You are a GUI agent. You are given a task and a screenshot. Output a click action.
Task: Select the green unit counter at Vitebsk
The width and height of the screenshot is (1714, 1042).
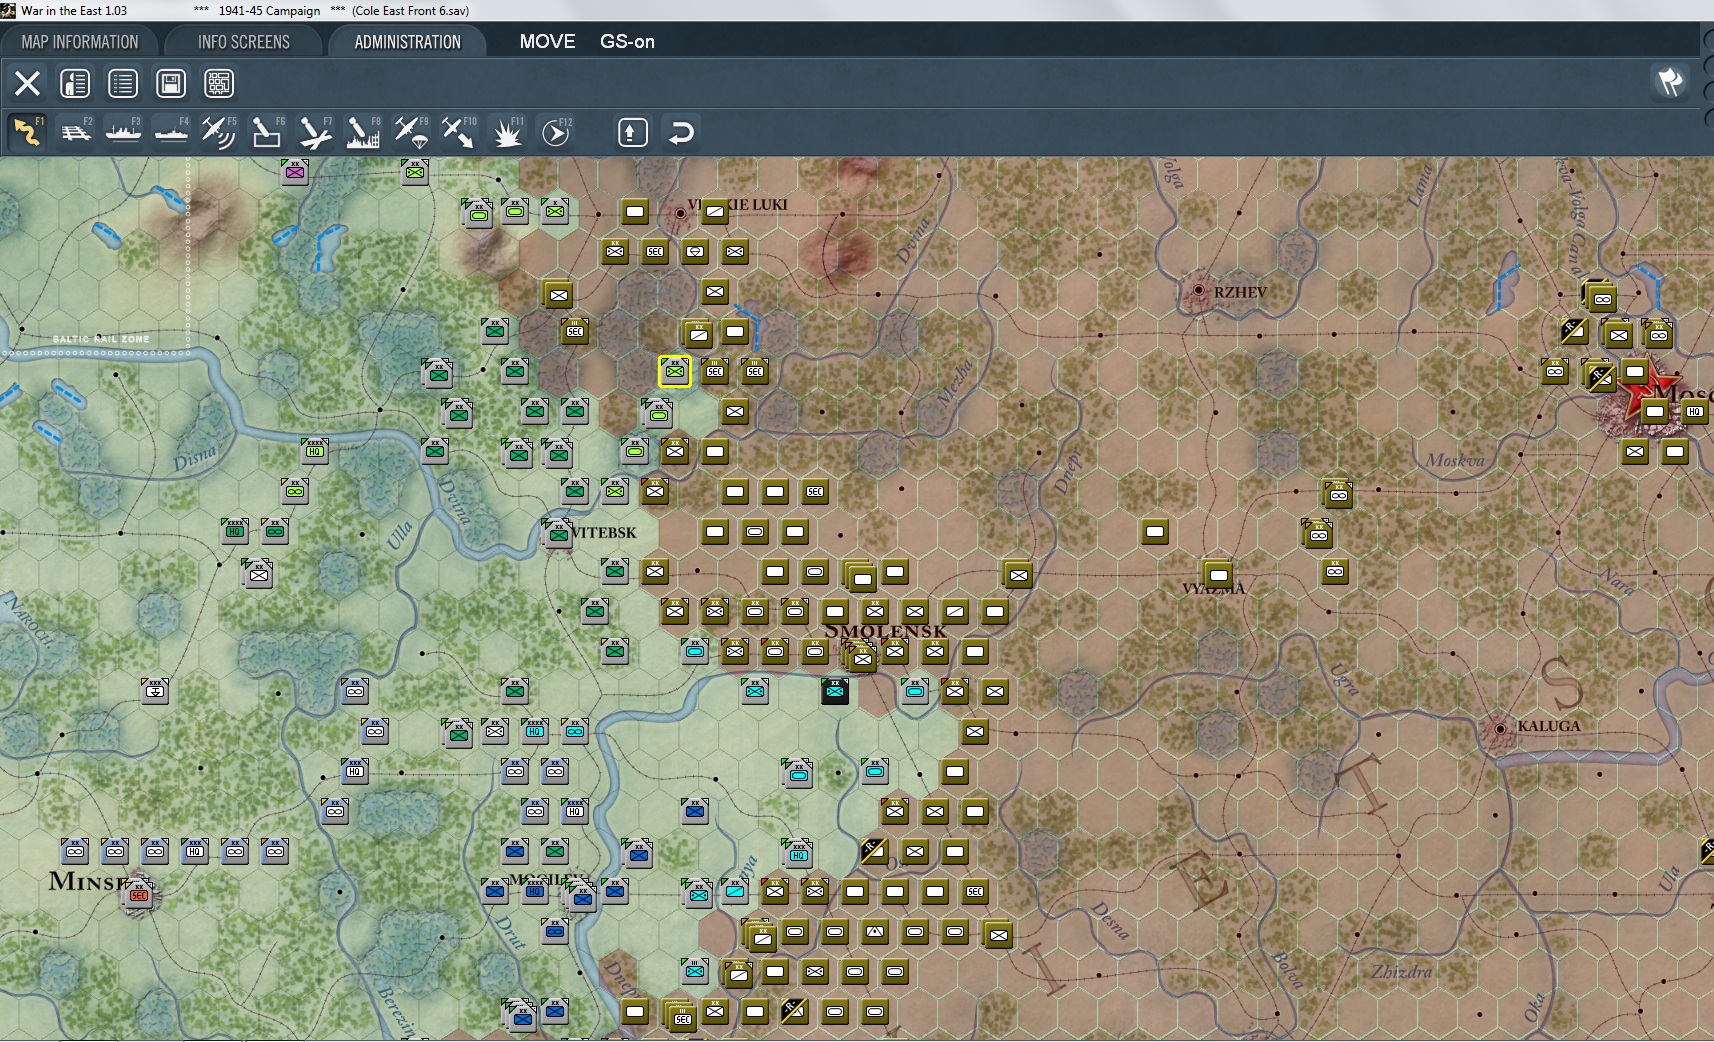(x=557, y=534)
